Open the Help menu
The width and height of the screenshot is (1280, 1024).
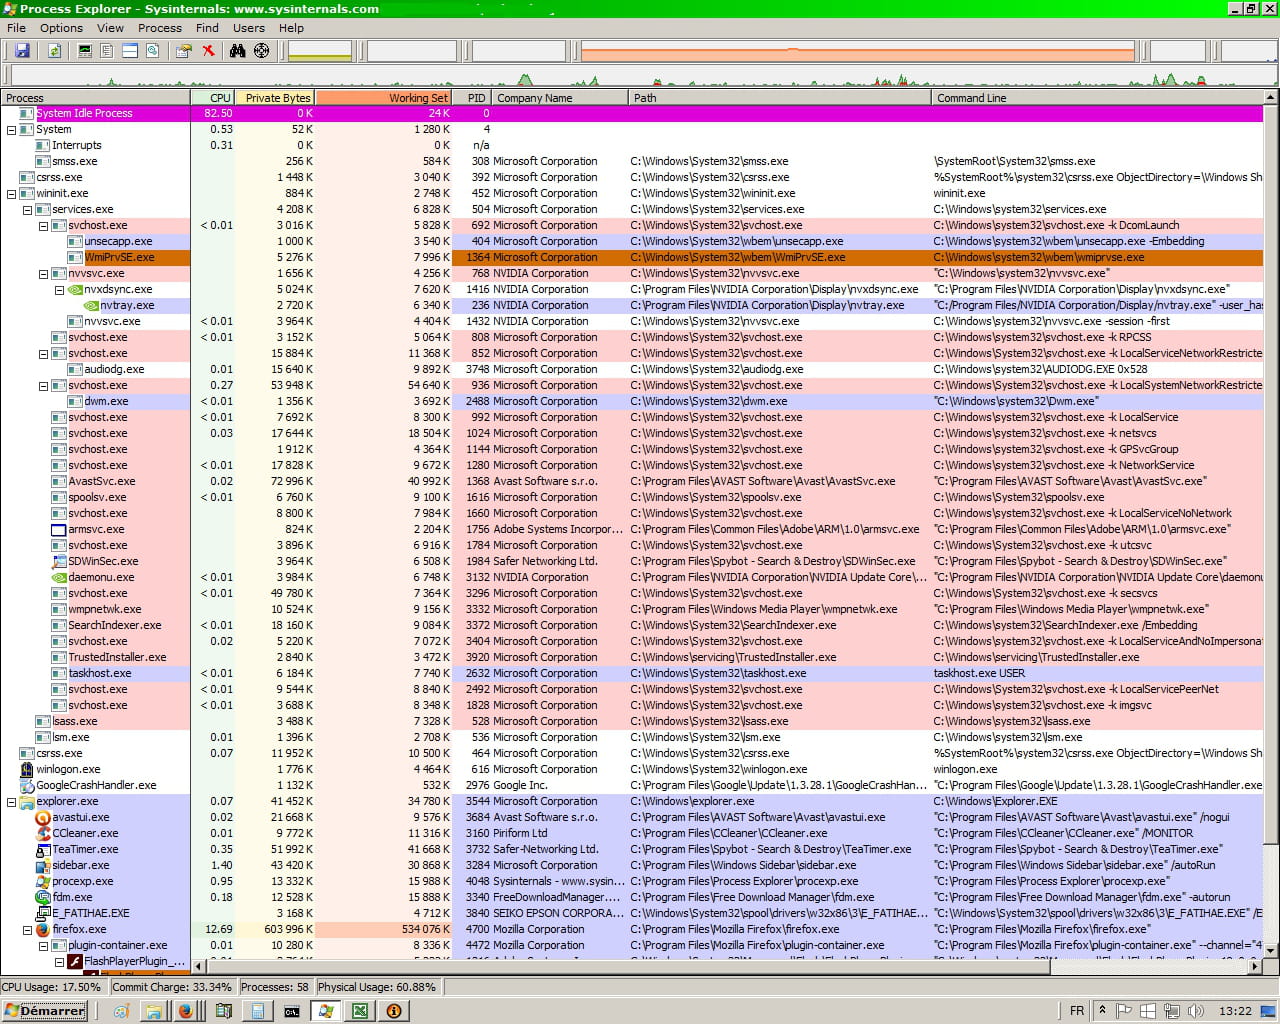[291, 28]
